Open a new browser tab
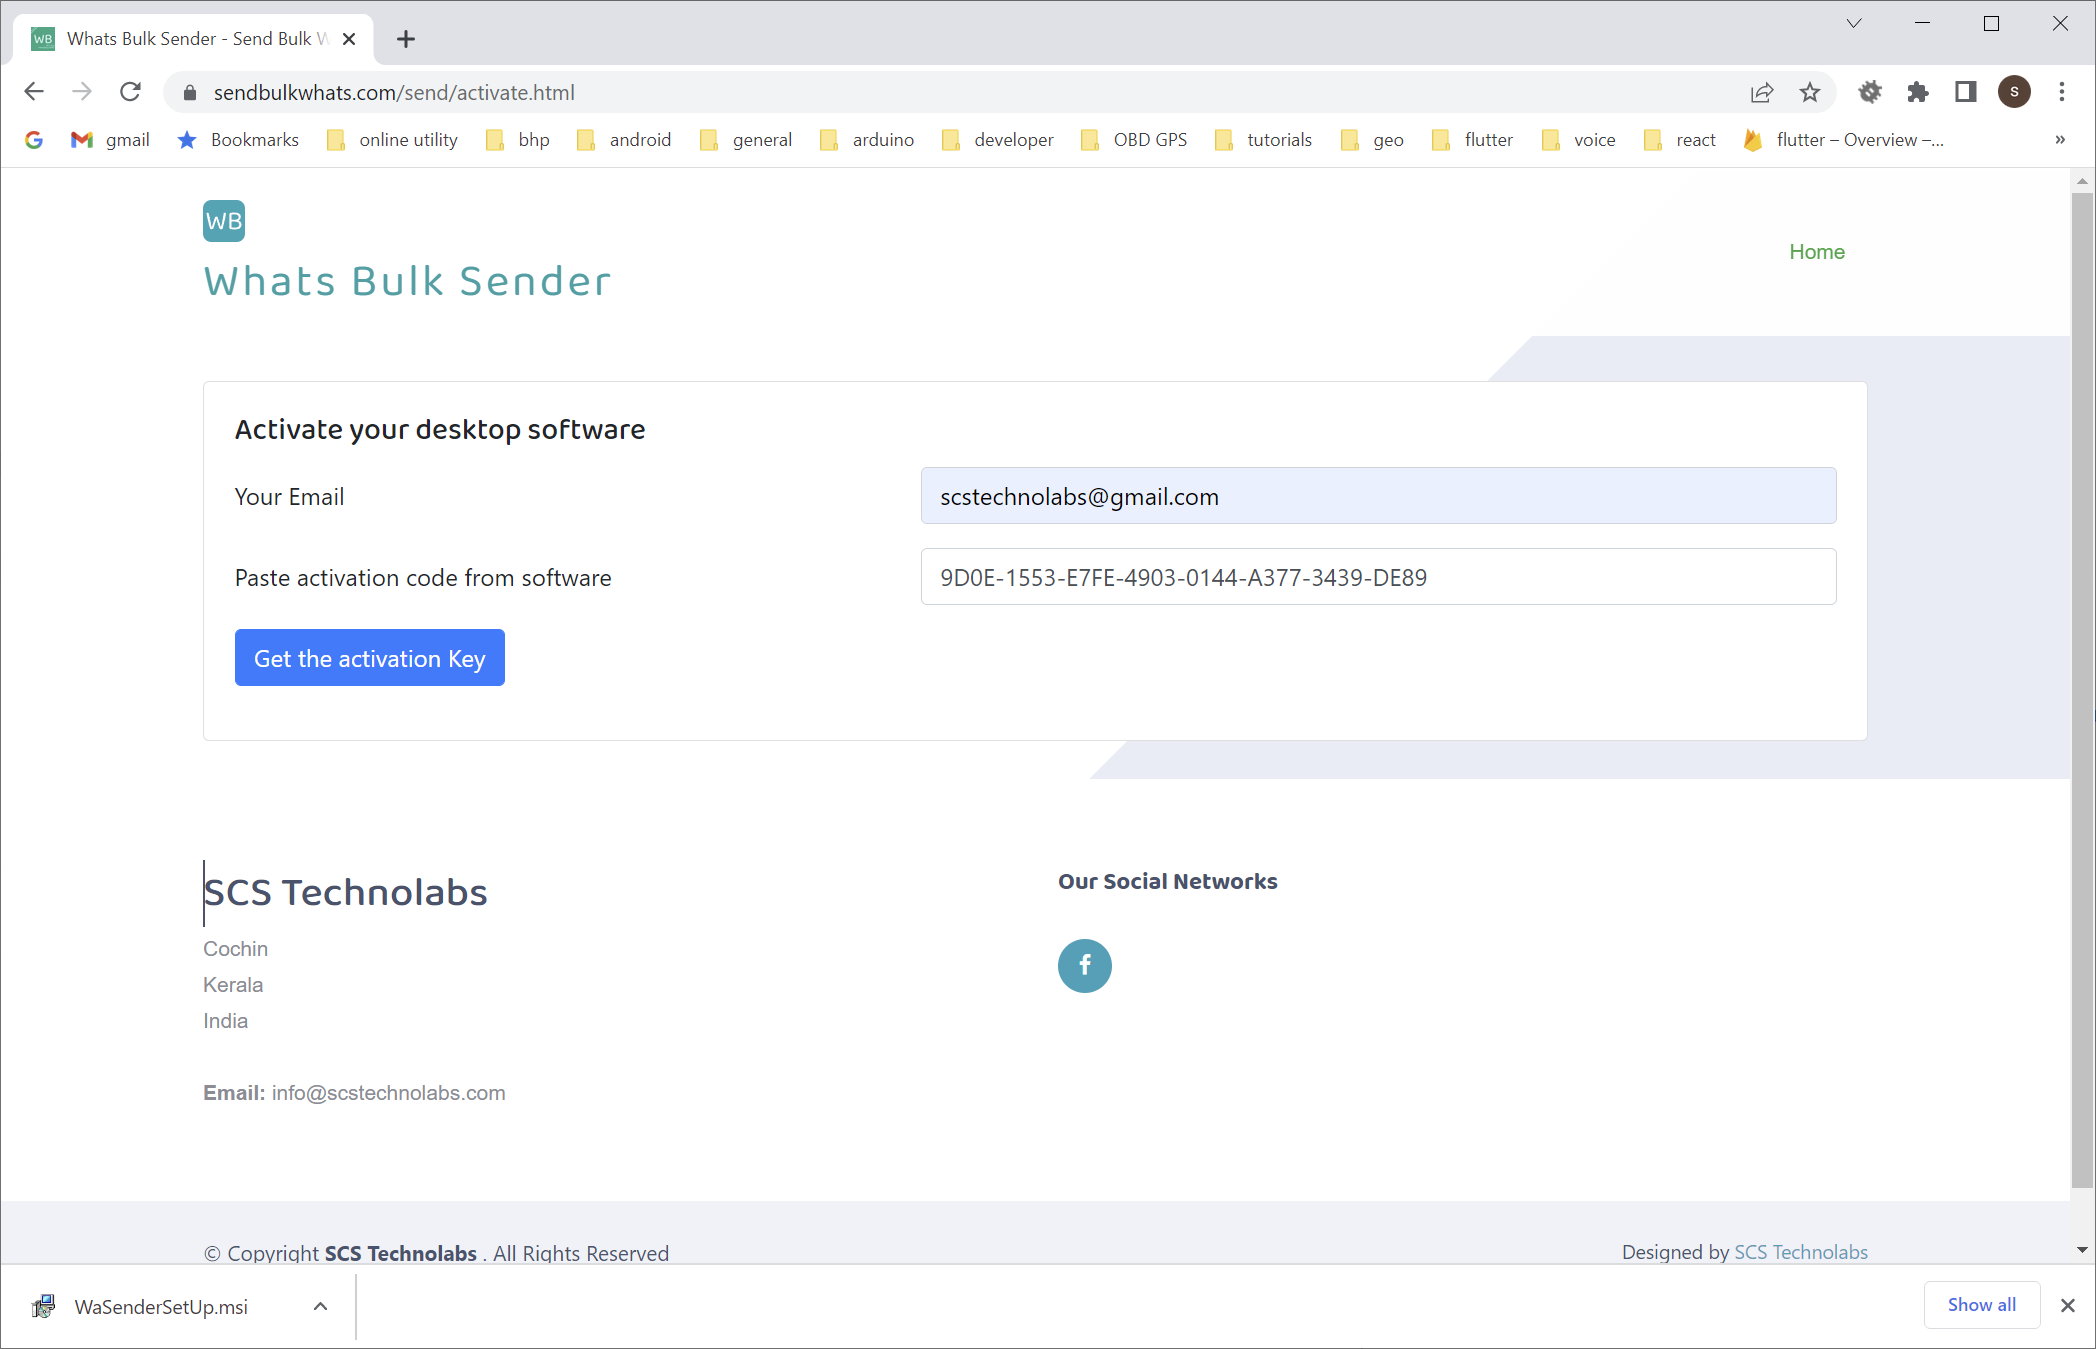2096x1349 pixels. [x=405, y=39]
